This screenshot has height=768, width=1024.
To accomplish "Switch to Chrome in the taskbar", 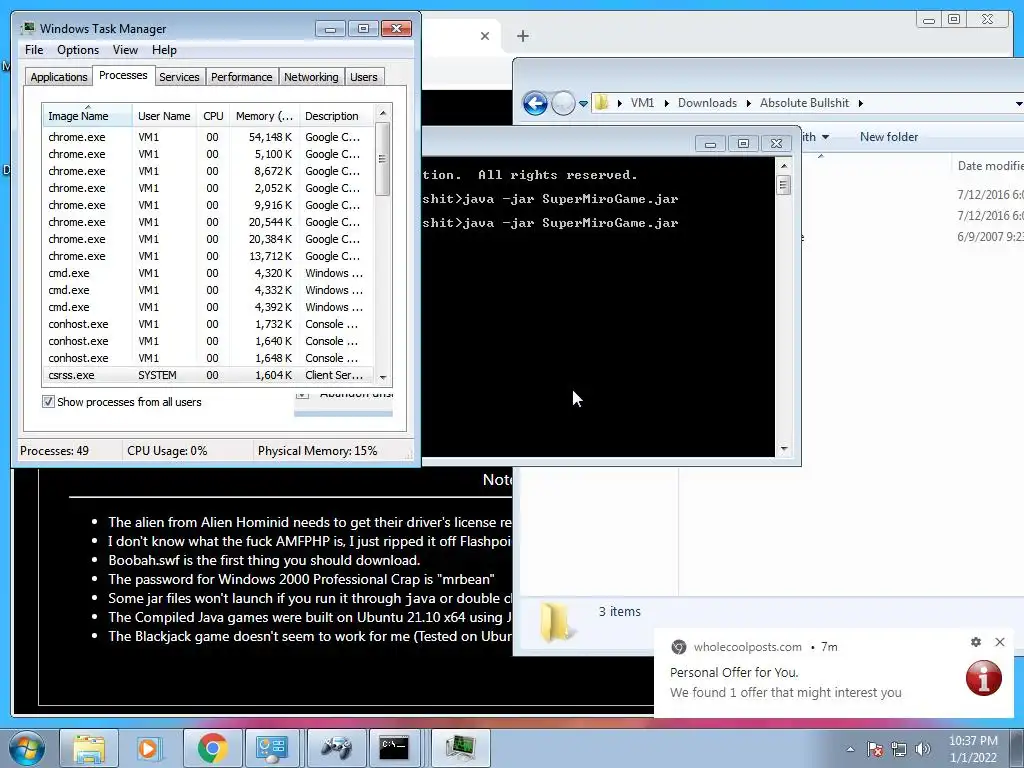I will (x=212, y=749).
